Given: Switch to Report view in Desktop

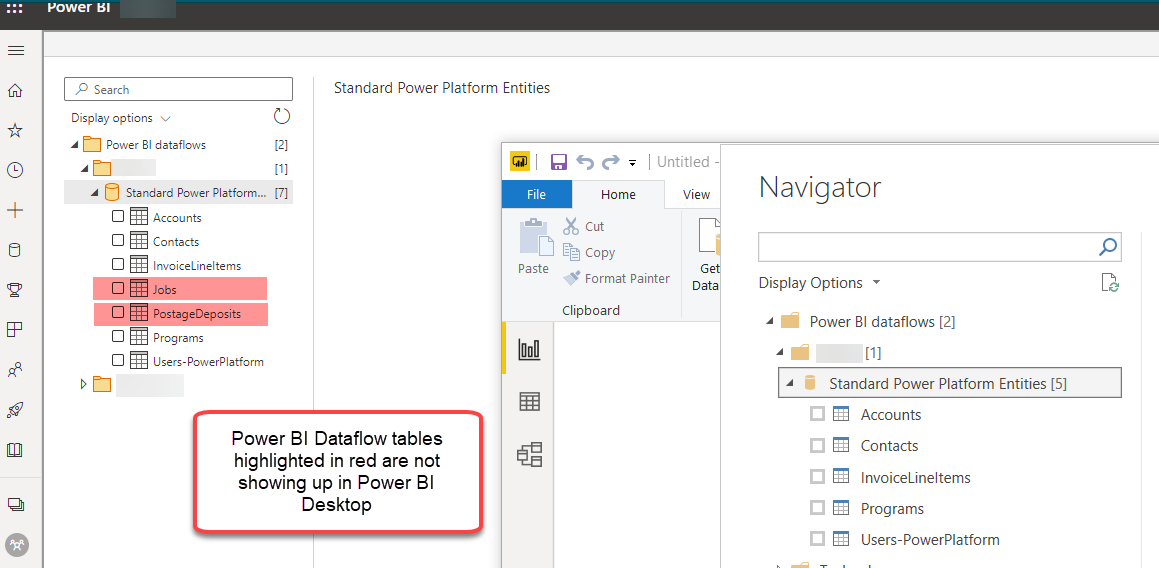Looking at the screenshot, I should point(530,349).
